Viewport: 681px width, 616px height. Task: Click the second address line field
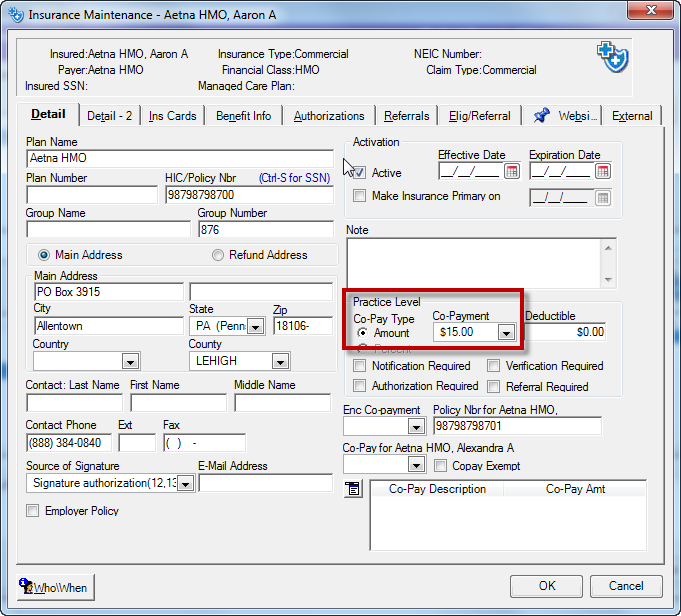261,292
